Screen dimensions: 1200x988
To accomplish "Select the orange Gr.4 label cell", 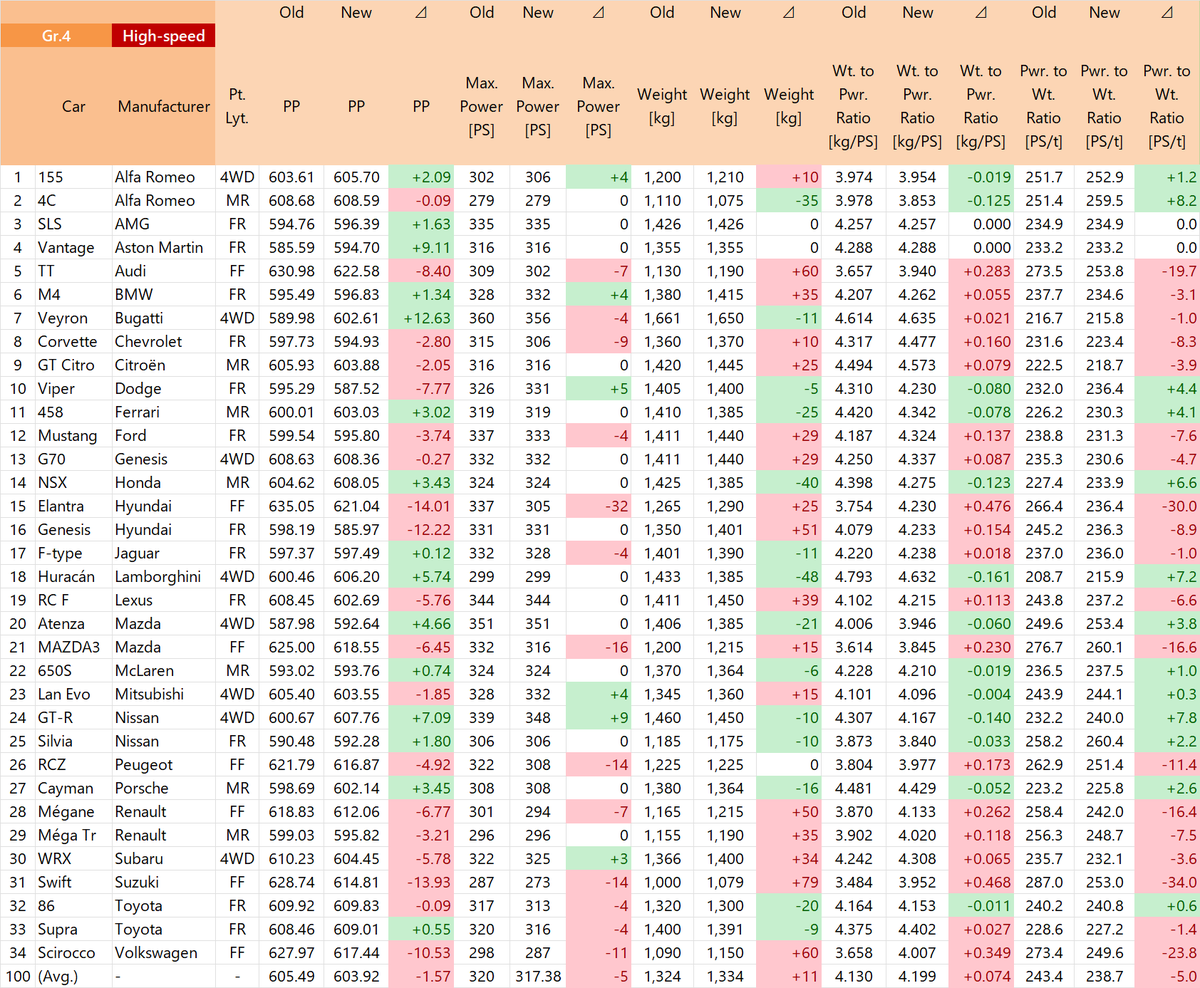I will 56,36.
